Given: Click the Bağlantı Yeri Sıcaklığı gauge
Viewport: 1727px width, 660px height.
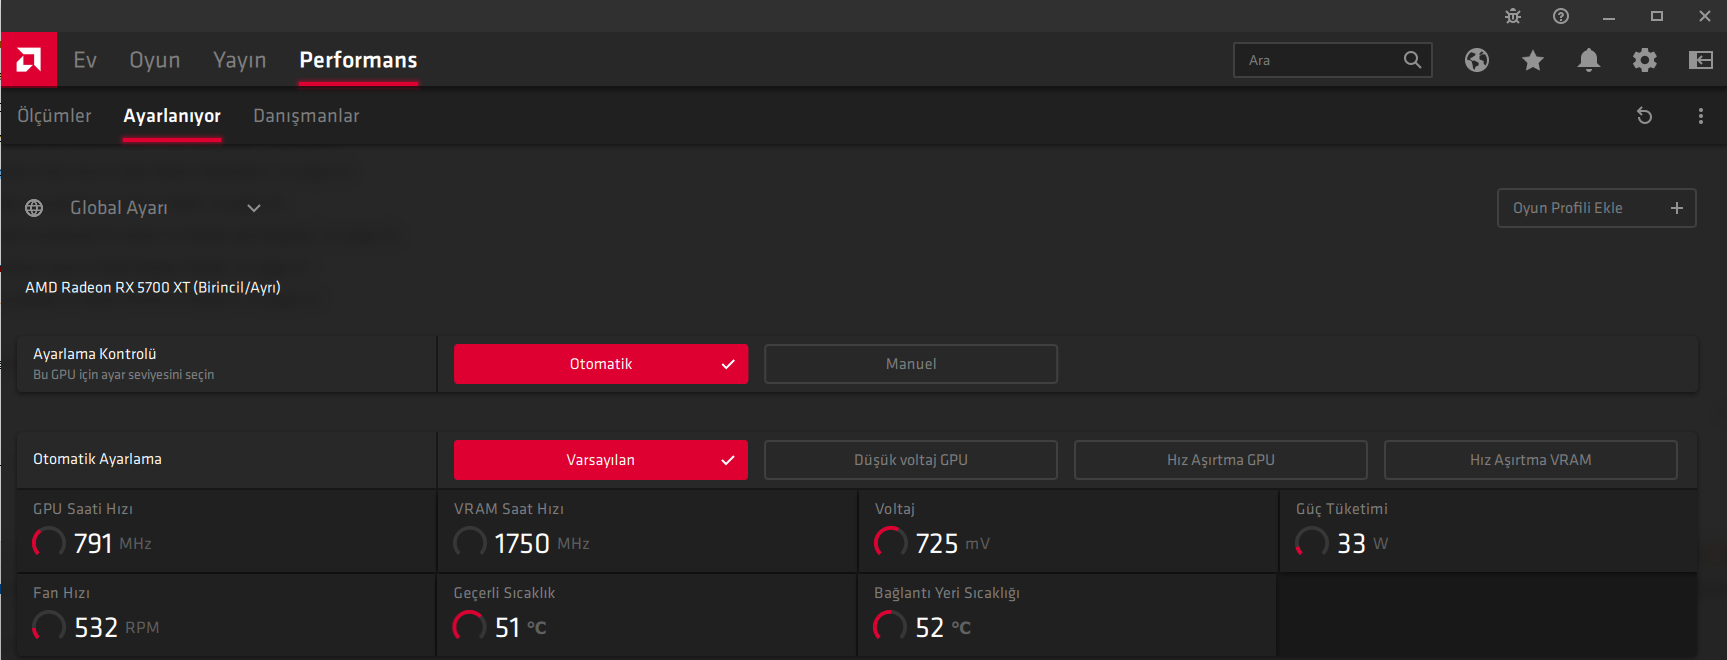Looking at the screenshot, I should point(890,627).
